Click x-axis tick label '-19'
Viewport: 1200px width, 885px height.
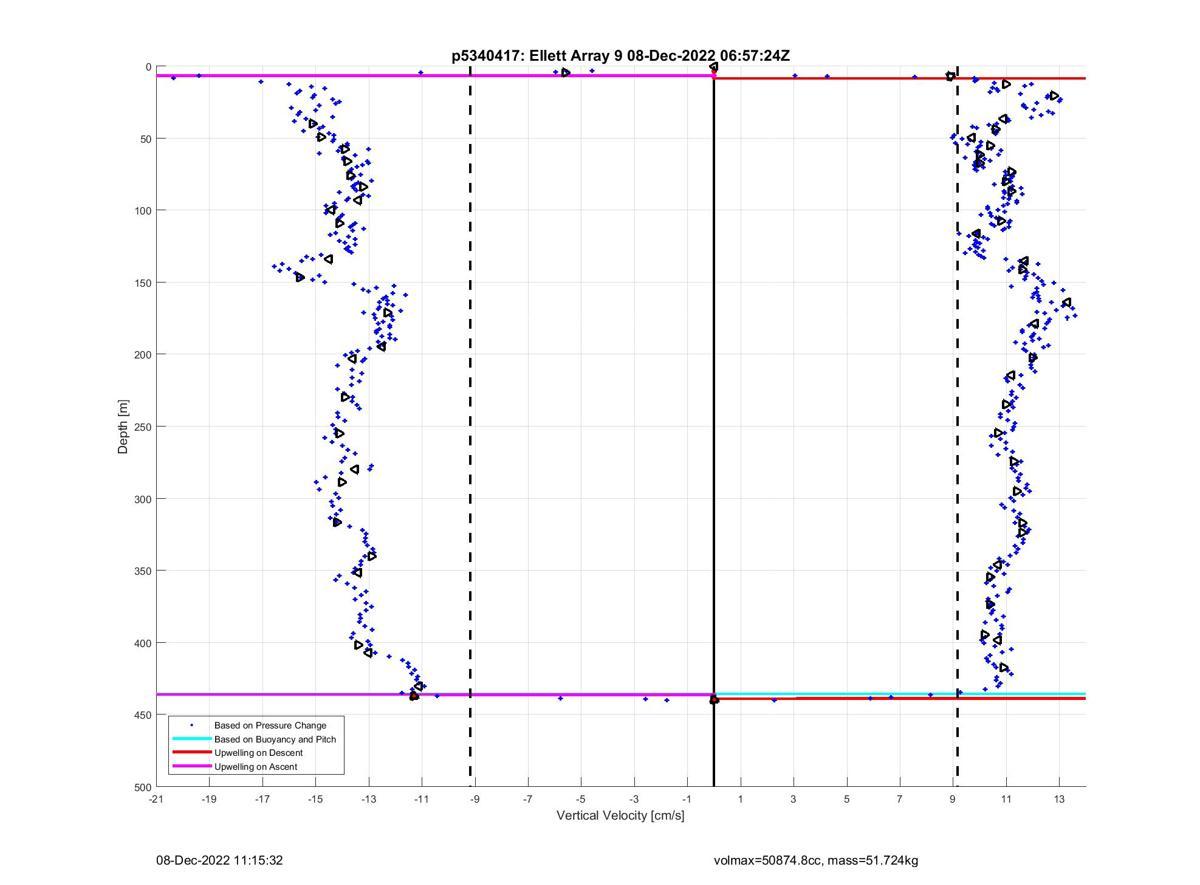[x=209, y=799]
